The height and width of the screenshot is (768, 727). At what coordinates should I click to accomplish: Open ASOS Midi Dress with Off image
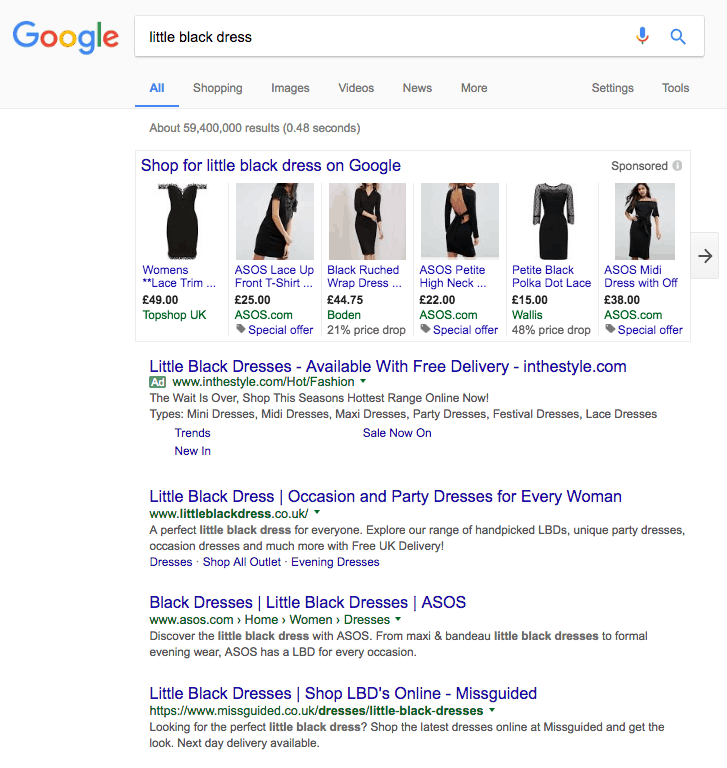(645, 221)
